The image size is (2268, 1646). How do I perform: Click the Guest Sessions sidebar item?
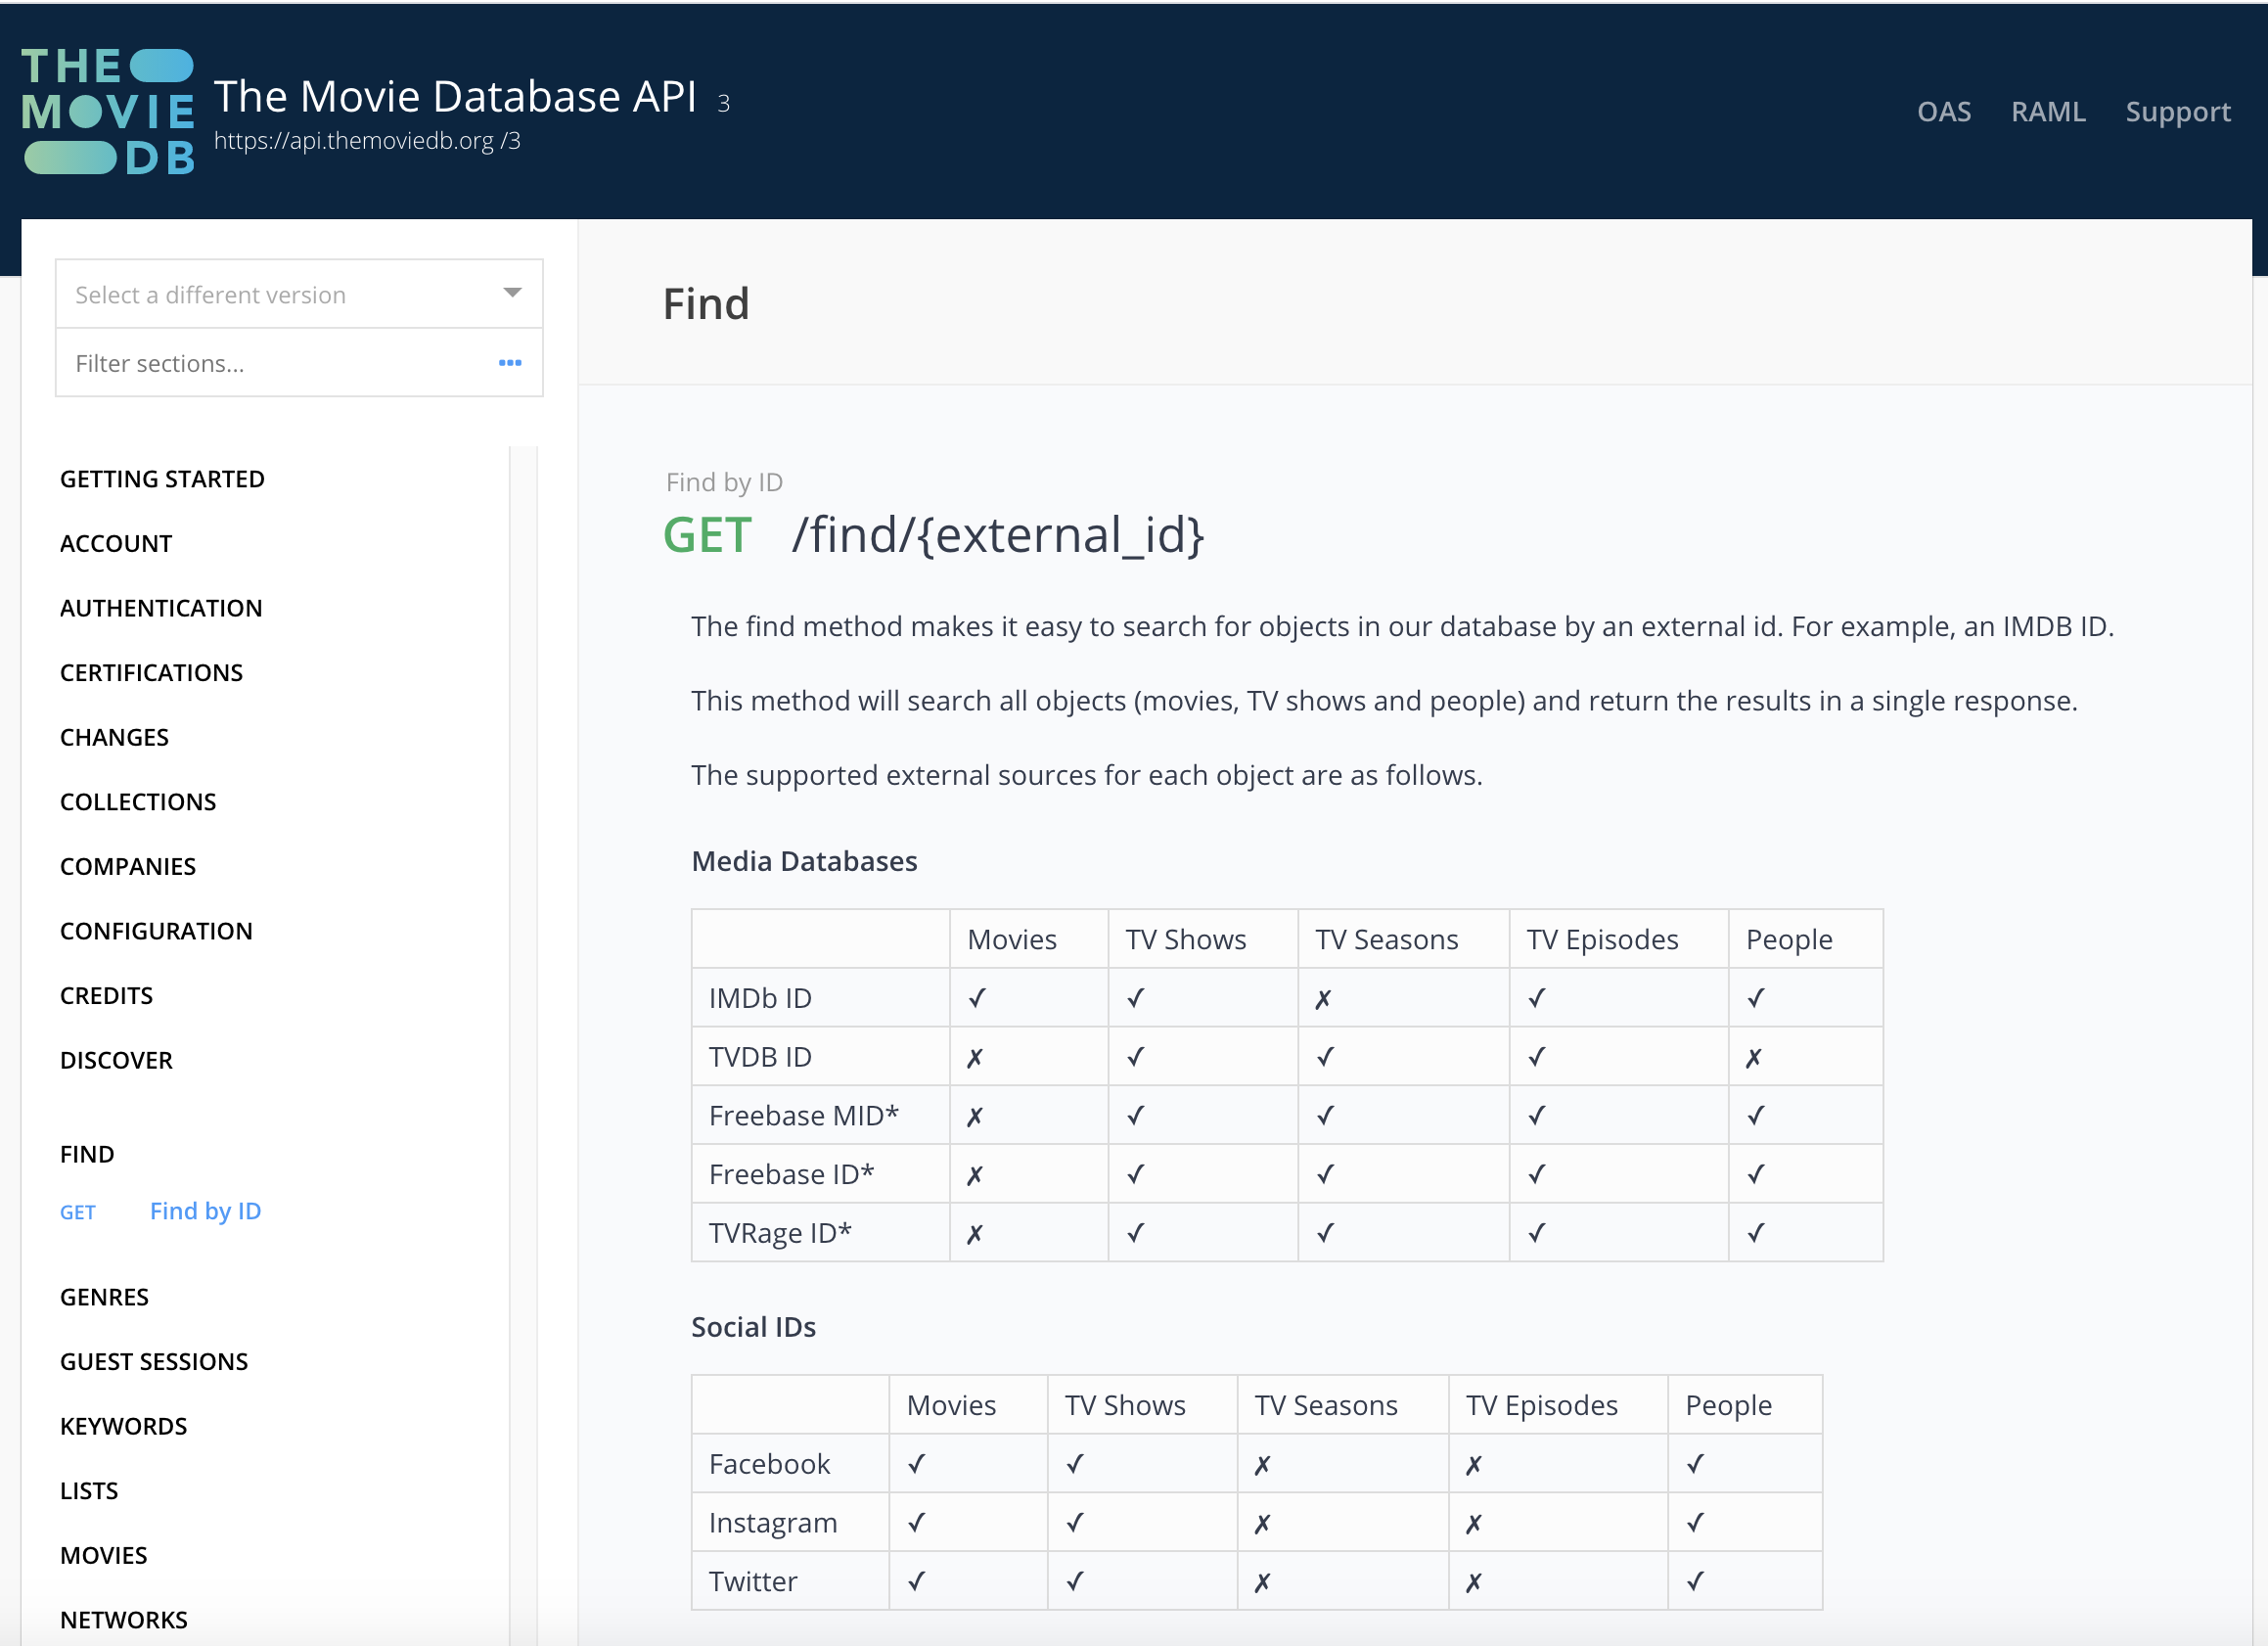coord(154,1362)
